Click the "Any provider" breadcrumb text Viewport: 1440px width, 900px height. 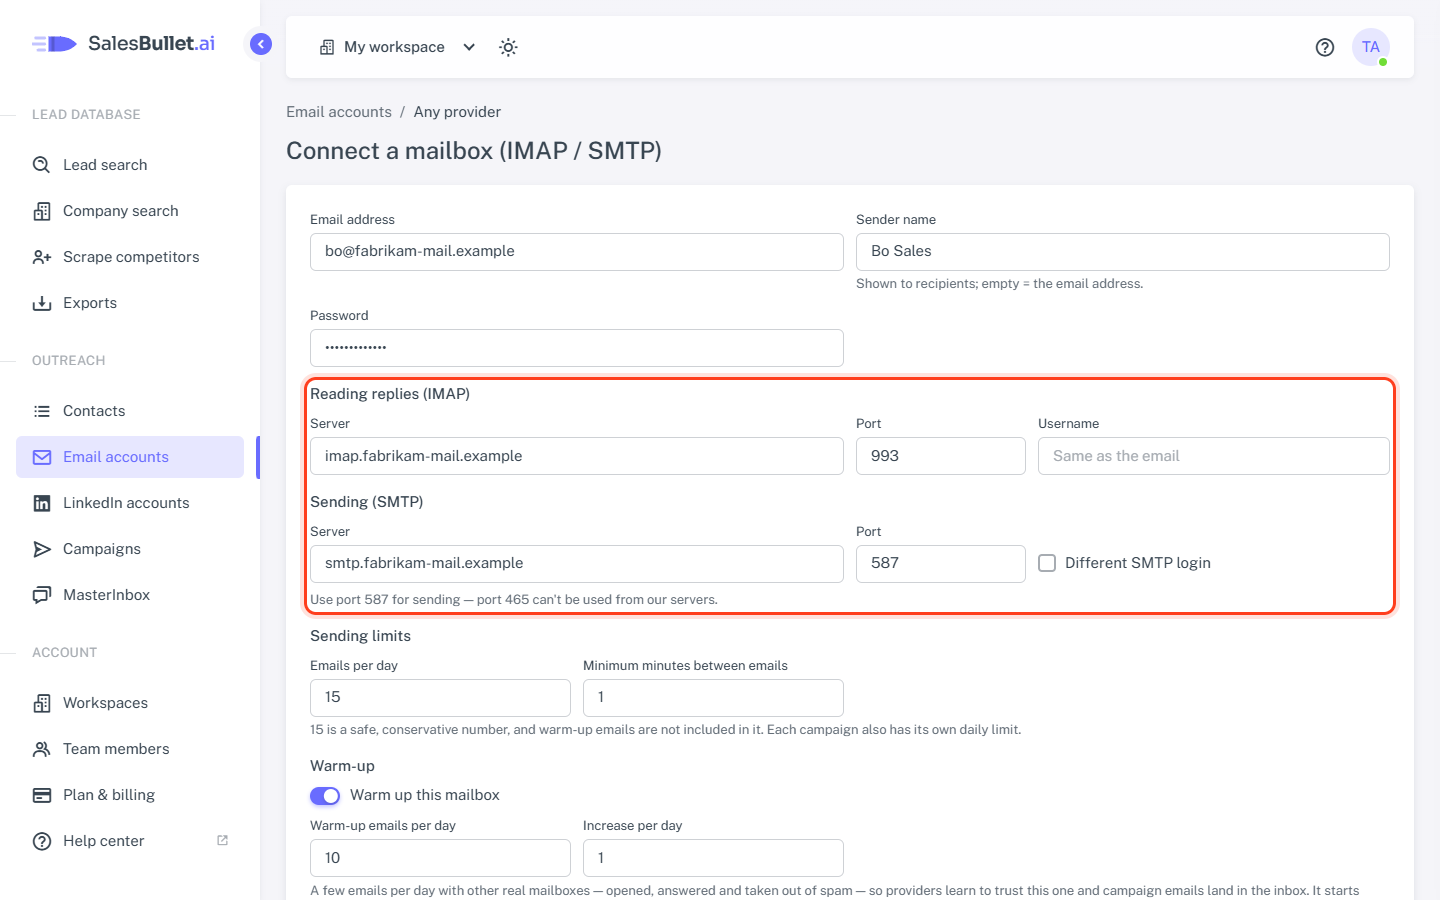pyautogui.click(x=457, y=112)
